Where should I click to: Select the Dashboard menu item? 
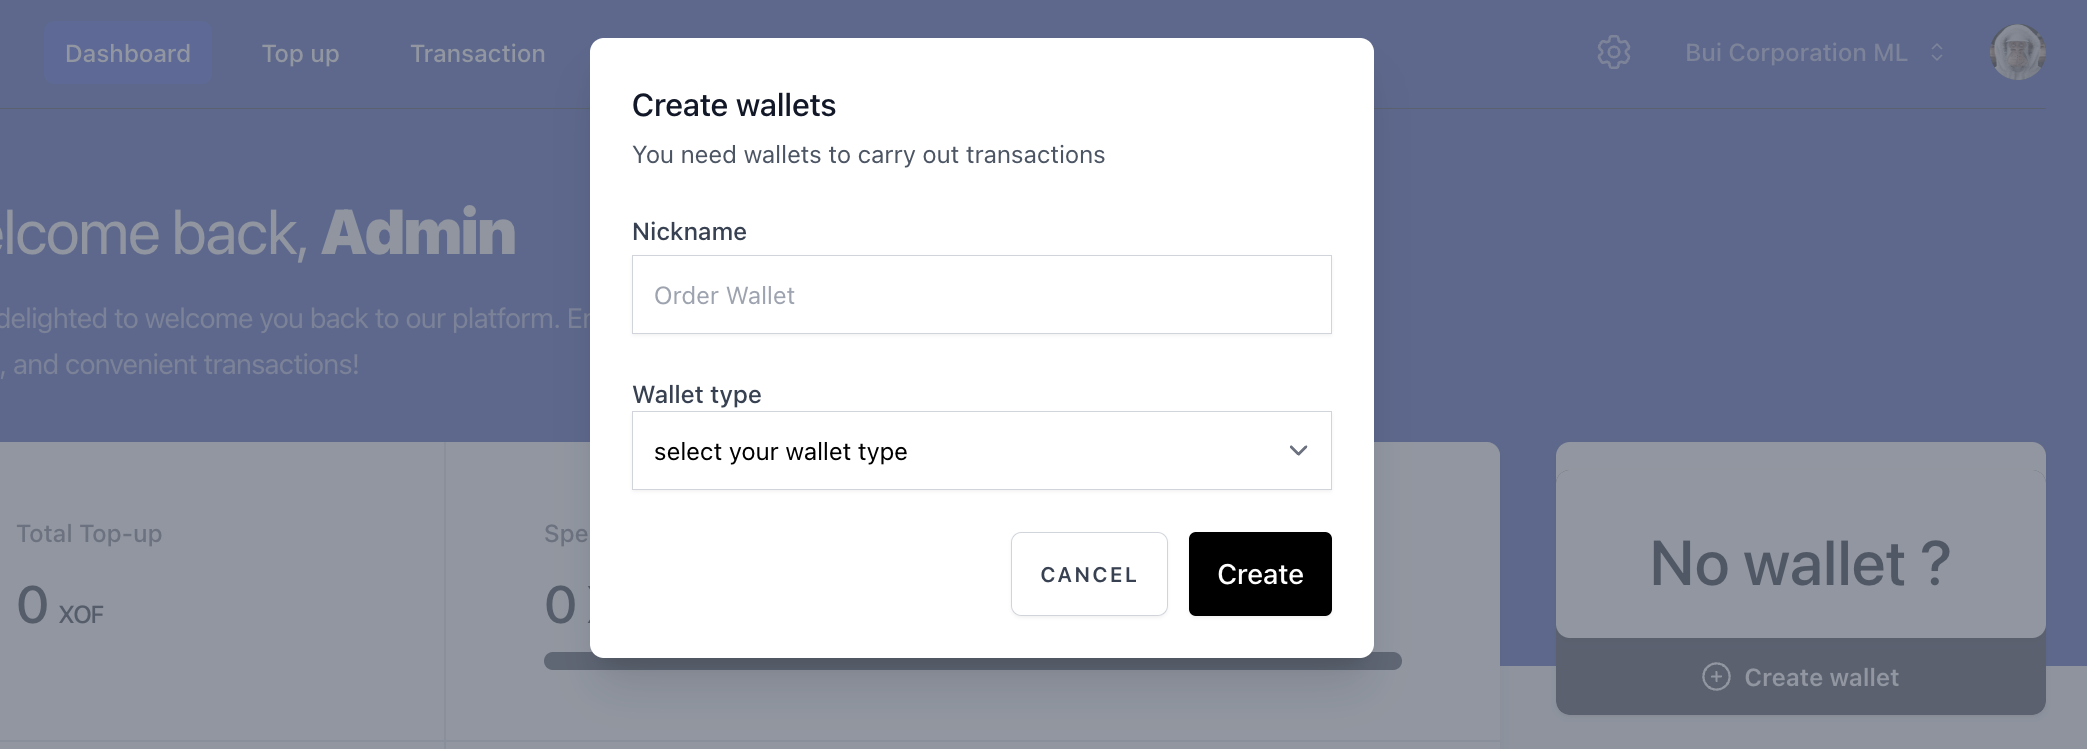127,52
